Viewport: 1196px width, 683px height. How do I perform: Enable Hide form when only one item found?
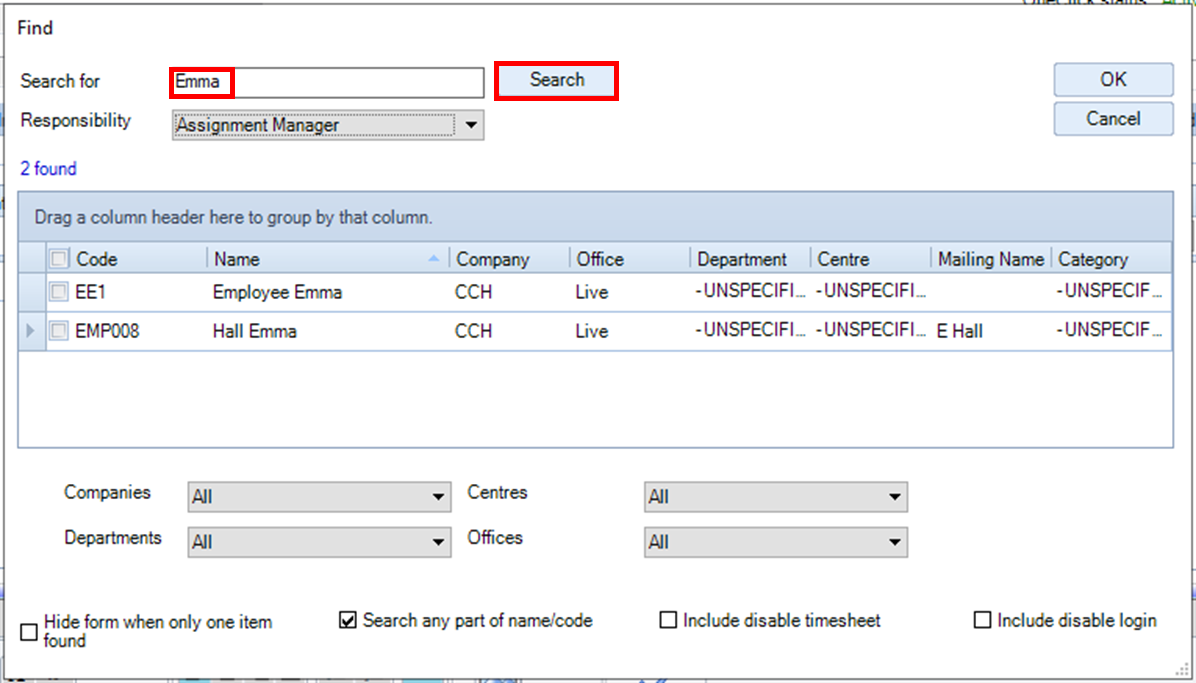point(29,632)
